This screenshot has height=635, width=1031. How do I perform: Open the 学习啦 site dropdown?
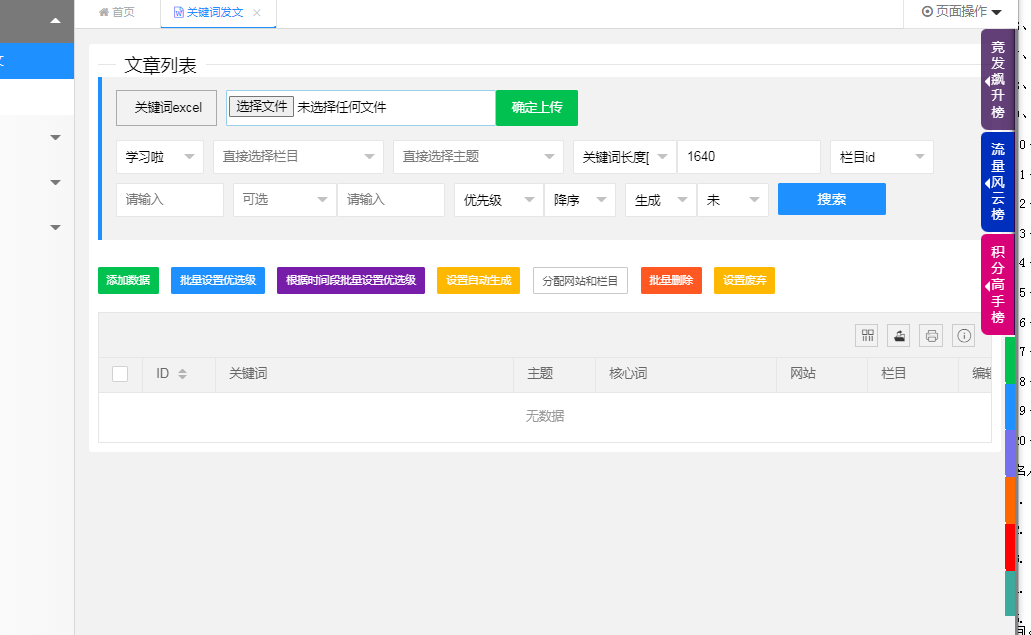160,157
